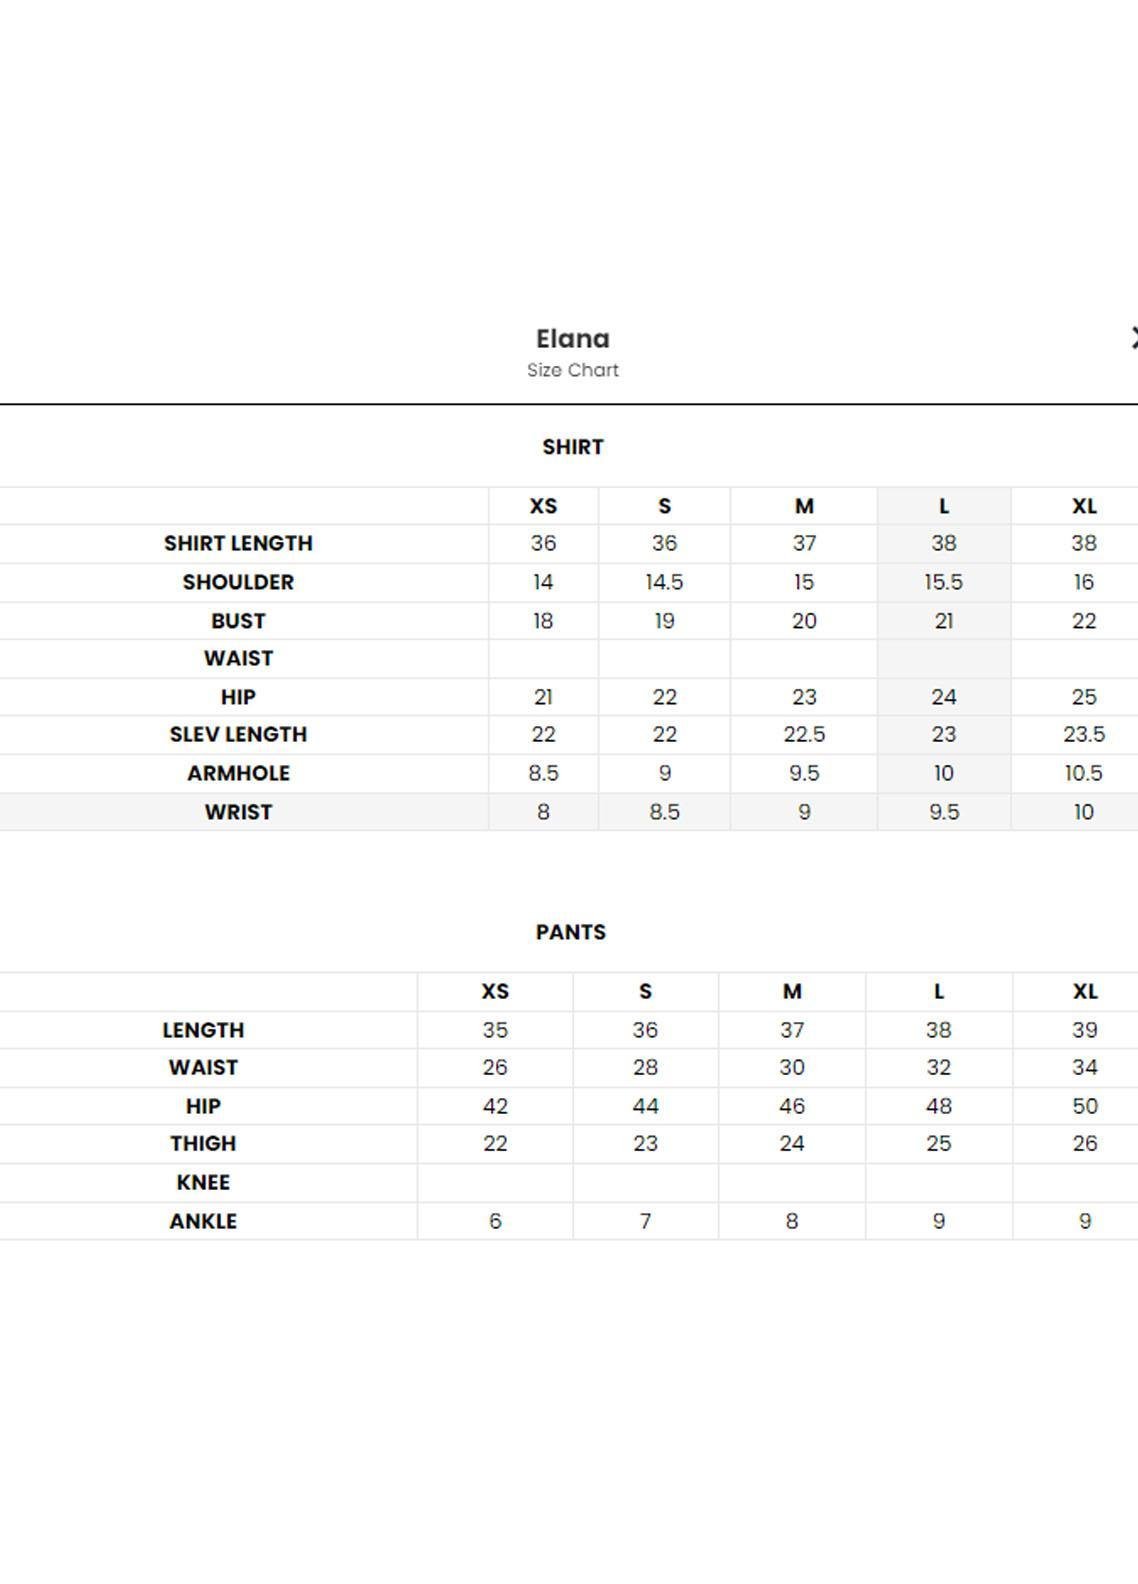Click the XS header in Shirt table
This screenshot has height=1584, width=1138.
543,506
